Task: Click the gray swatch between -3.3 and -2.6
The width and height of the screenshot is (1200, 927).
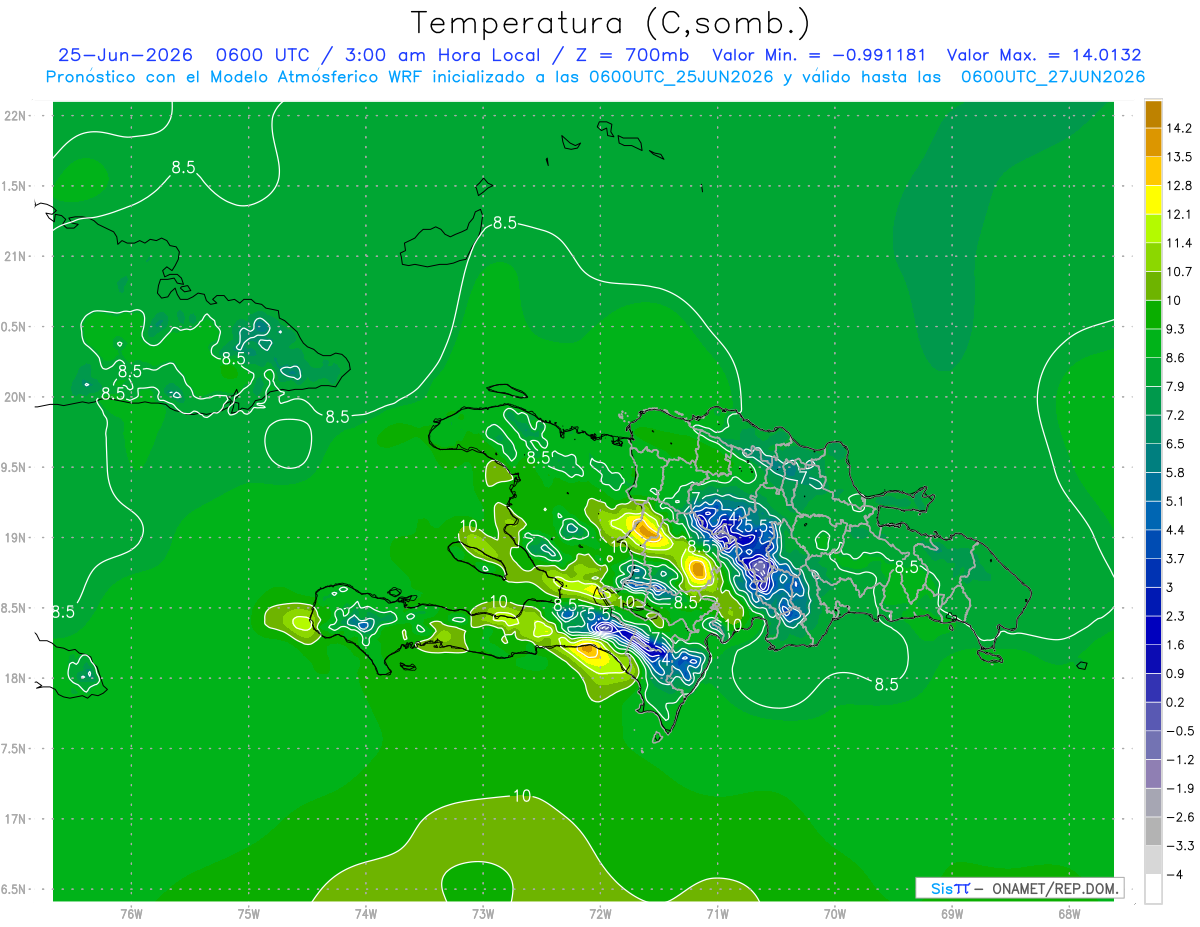Action: 1153,832
